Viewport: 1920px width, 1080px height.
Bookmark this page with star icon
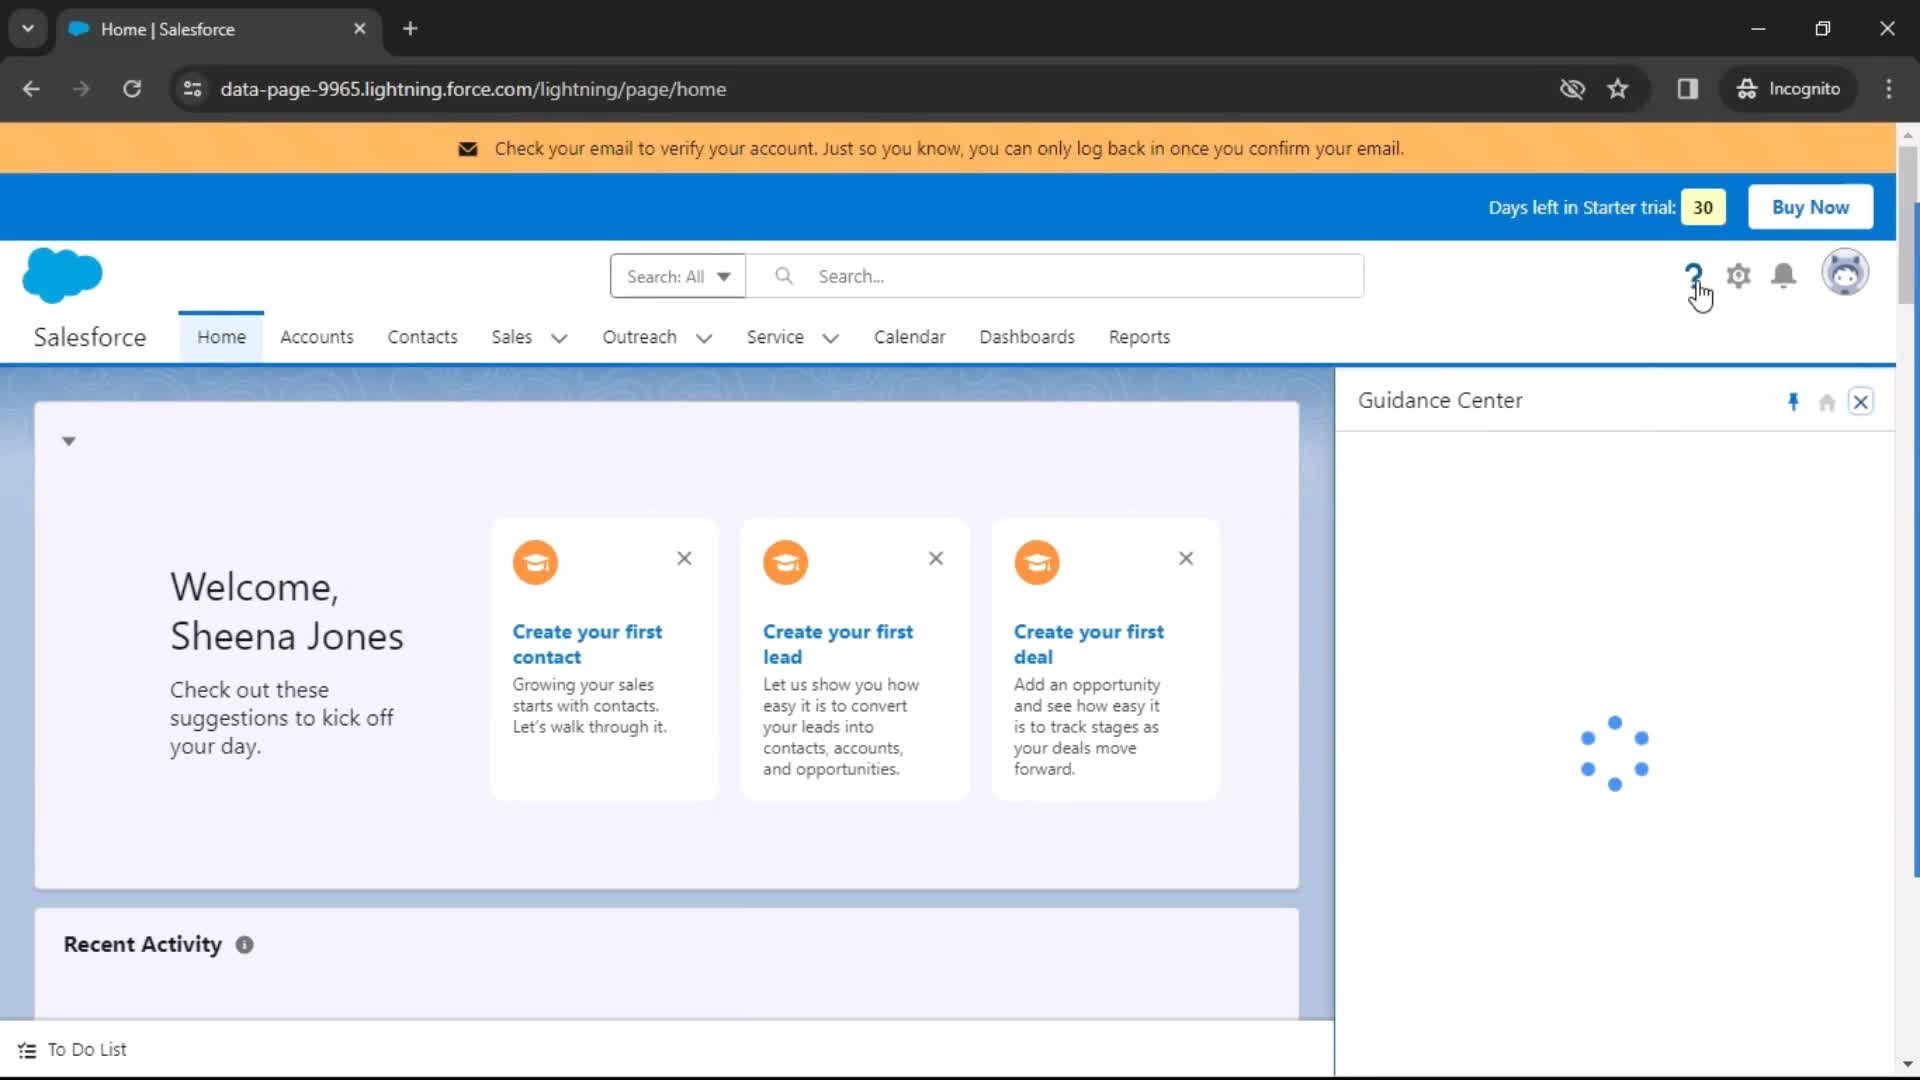point(1618,89)
